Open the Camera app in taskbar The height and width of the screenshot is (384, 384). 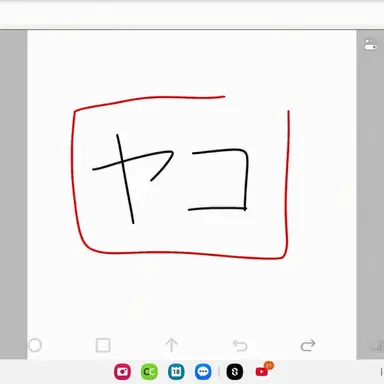pyautogui.click(x=123, y=371)
